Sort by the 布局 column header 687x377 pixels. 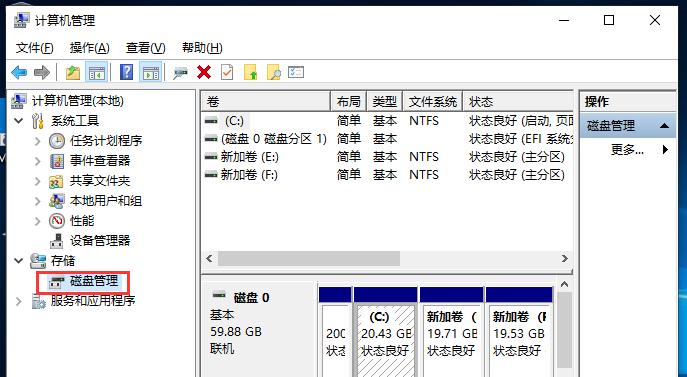click(349, 102)
